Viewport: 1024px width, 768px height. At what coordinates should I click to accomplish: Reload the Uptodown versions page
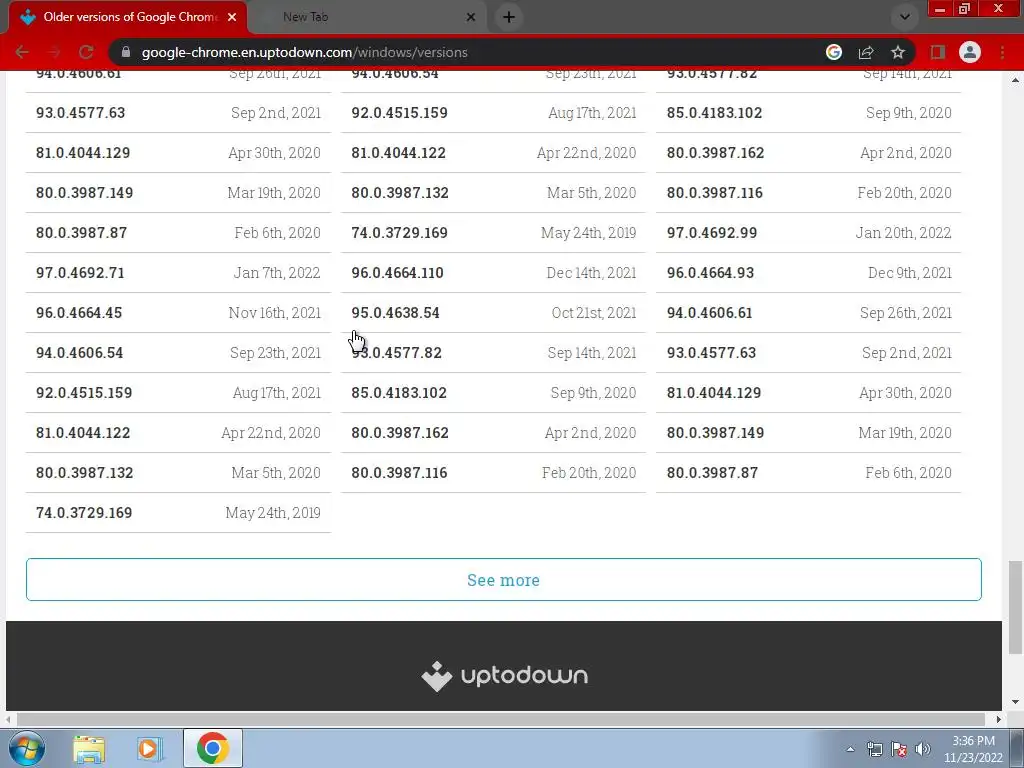tap(86, 52)
